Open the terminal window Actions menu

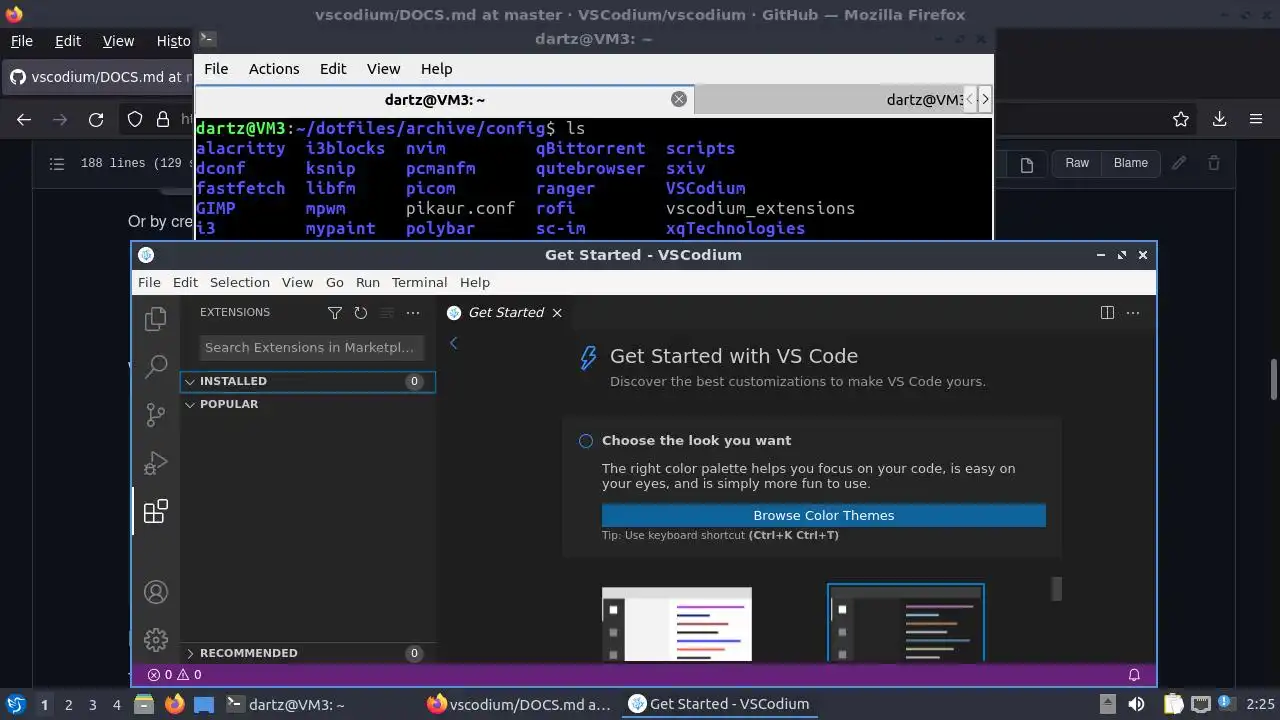point(274,69)
